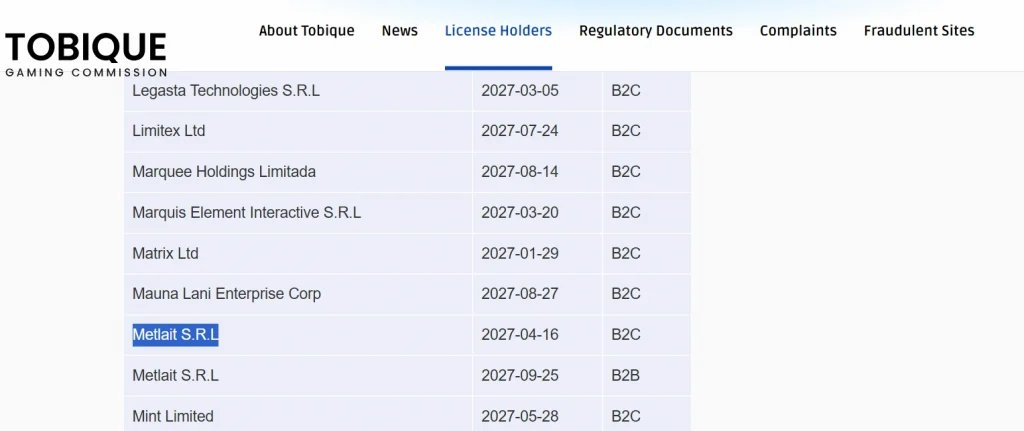Click the 2027-08-27 expiry date
Screen dimensions: 1024x431
[520, 294]
